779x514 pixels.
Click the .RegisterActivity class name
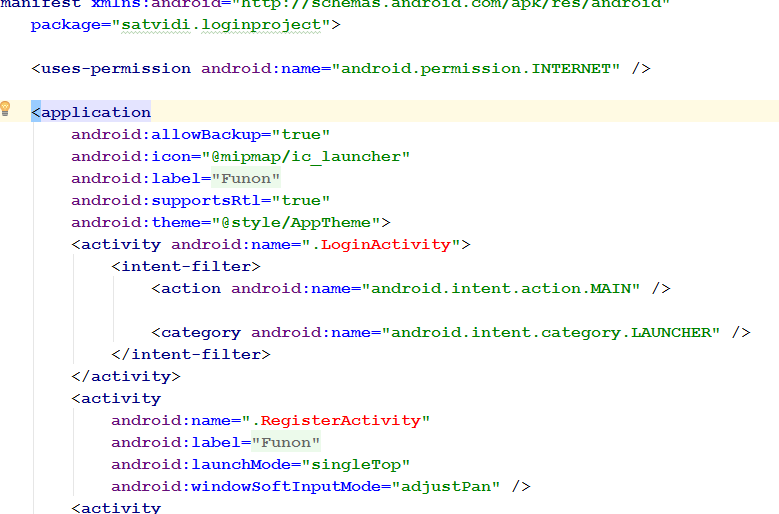click(340, 420)
